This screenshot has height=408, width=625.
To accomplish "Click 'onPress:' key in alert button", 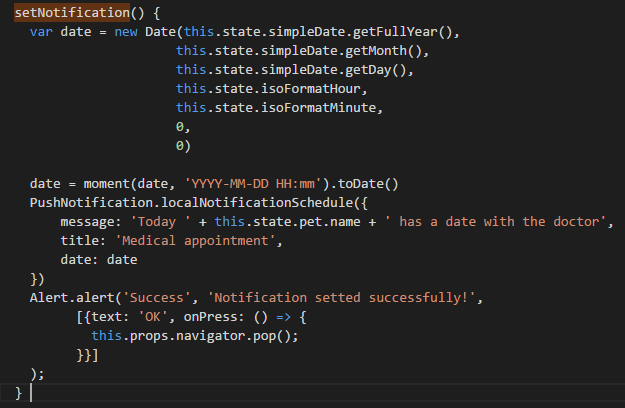I will coord(214,317).
